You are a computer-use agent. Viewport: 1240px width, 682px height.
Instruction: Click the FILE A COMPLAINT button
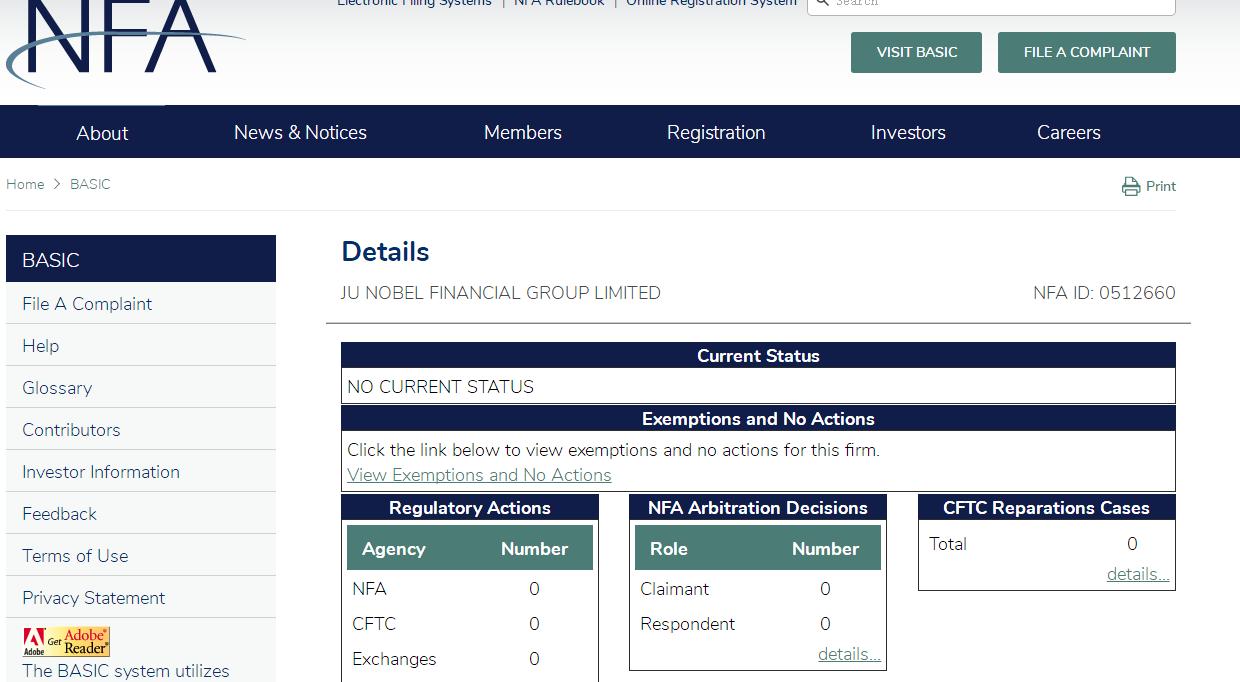point(1087,52)
